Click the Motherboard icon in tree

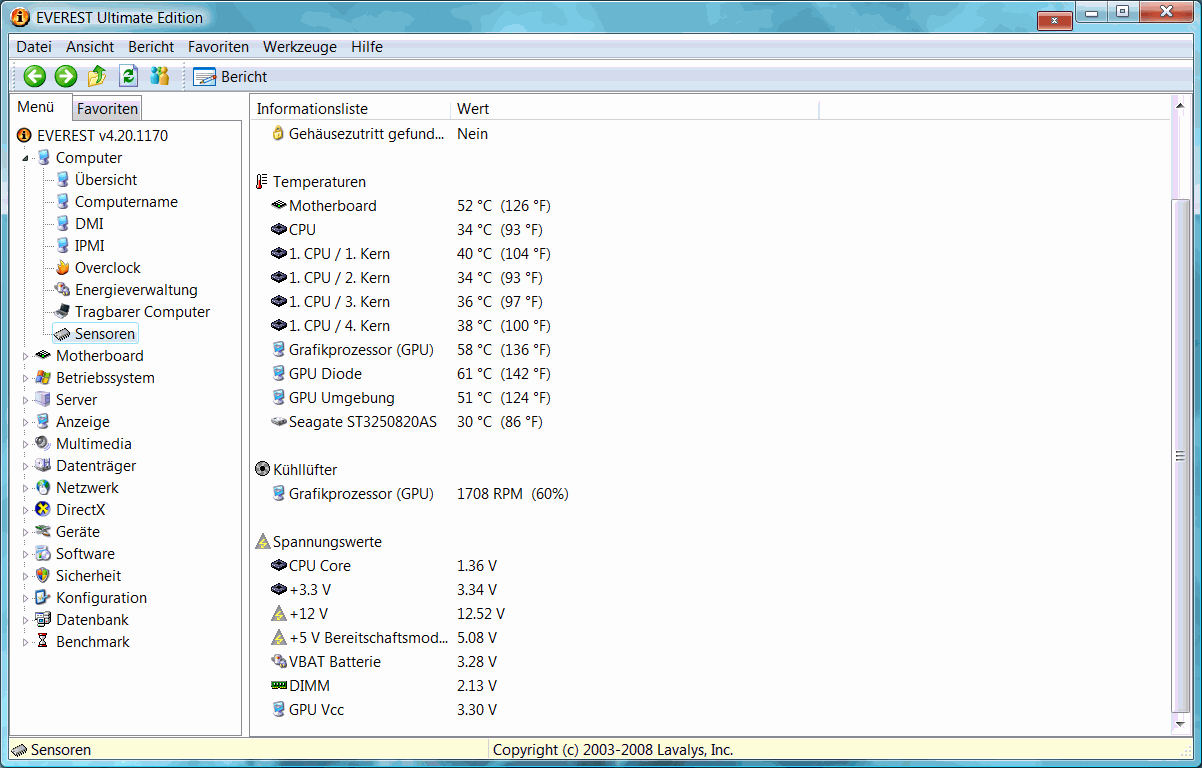point(43,356)
